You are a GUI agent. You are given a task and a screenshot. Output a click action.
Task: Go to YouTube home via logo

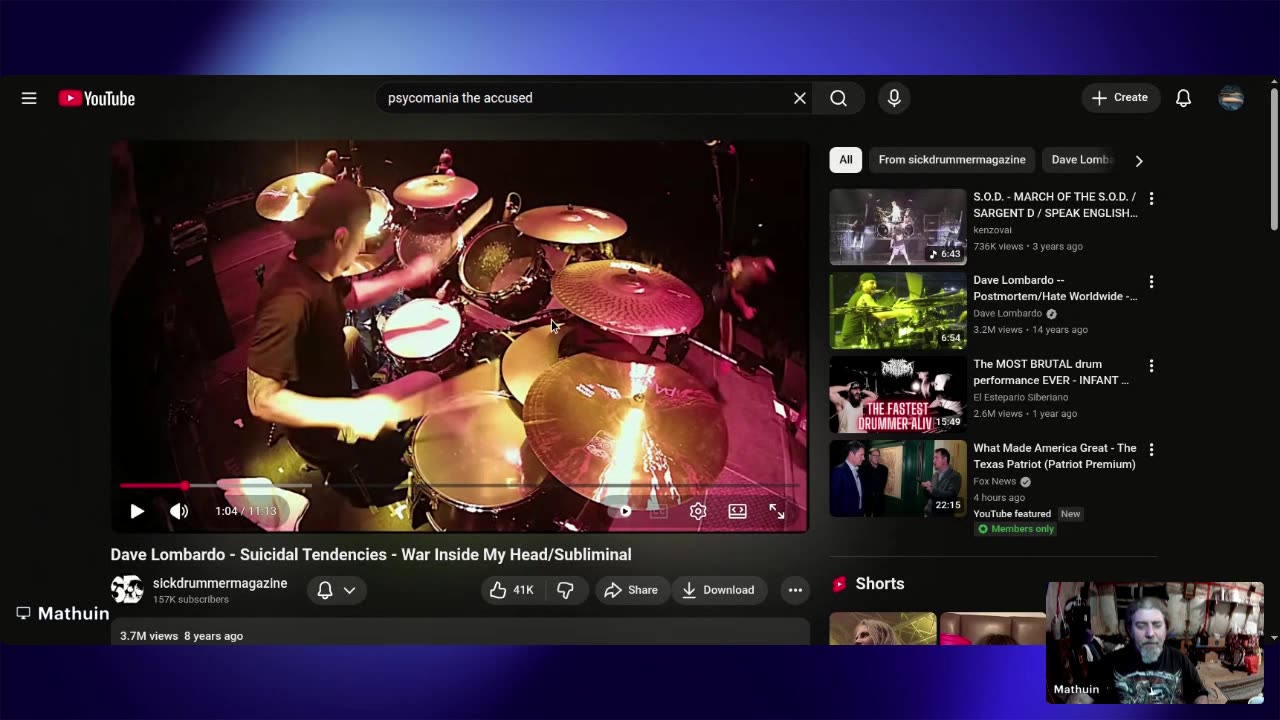[x=97, y=98]
